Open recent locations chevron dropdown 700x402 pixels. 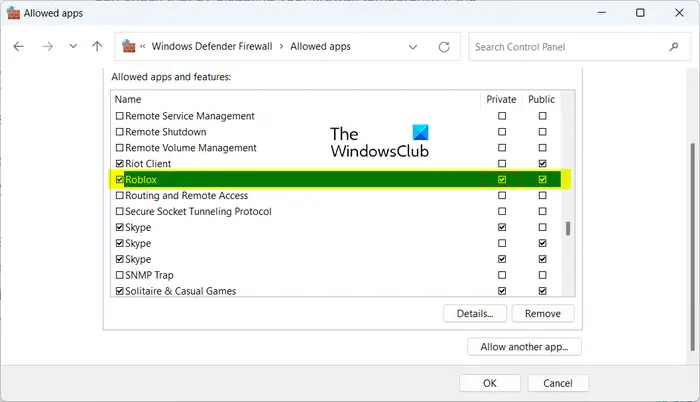pyautogui.click(x=73, y=46)
